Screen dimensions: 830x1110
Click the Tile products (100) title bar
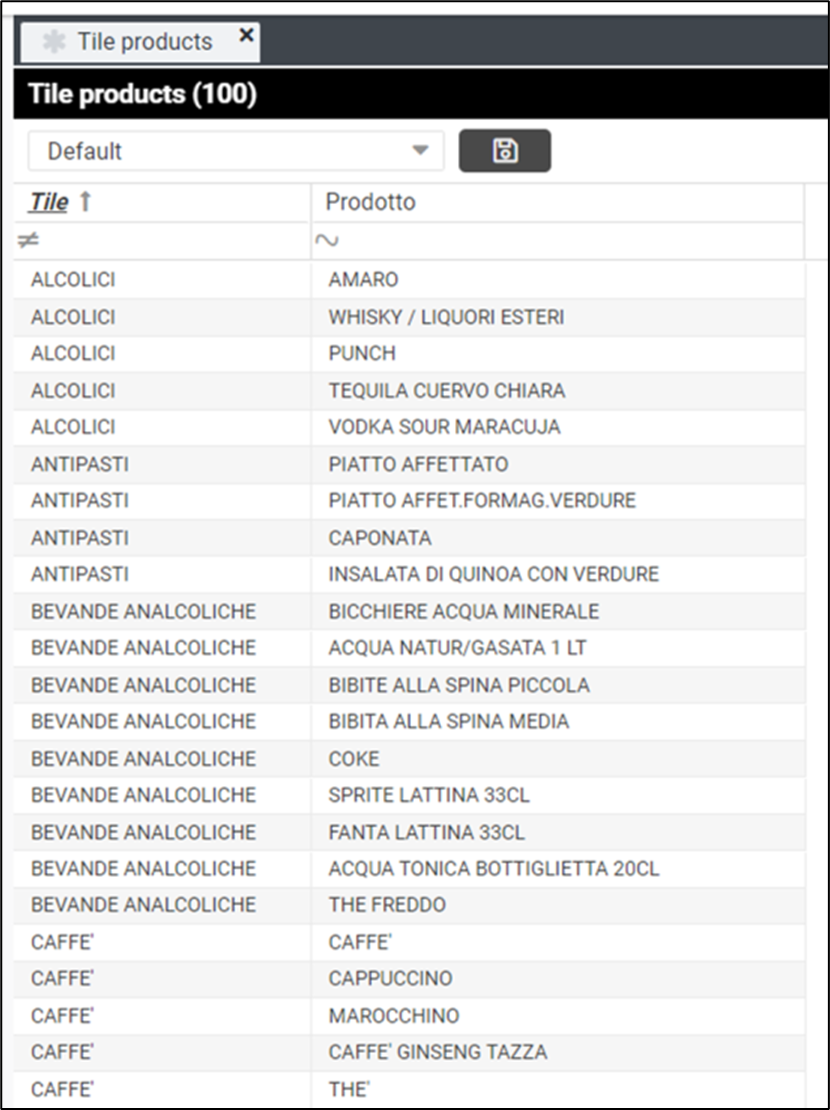click(x=142, y=95)
